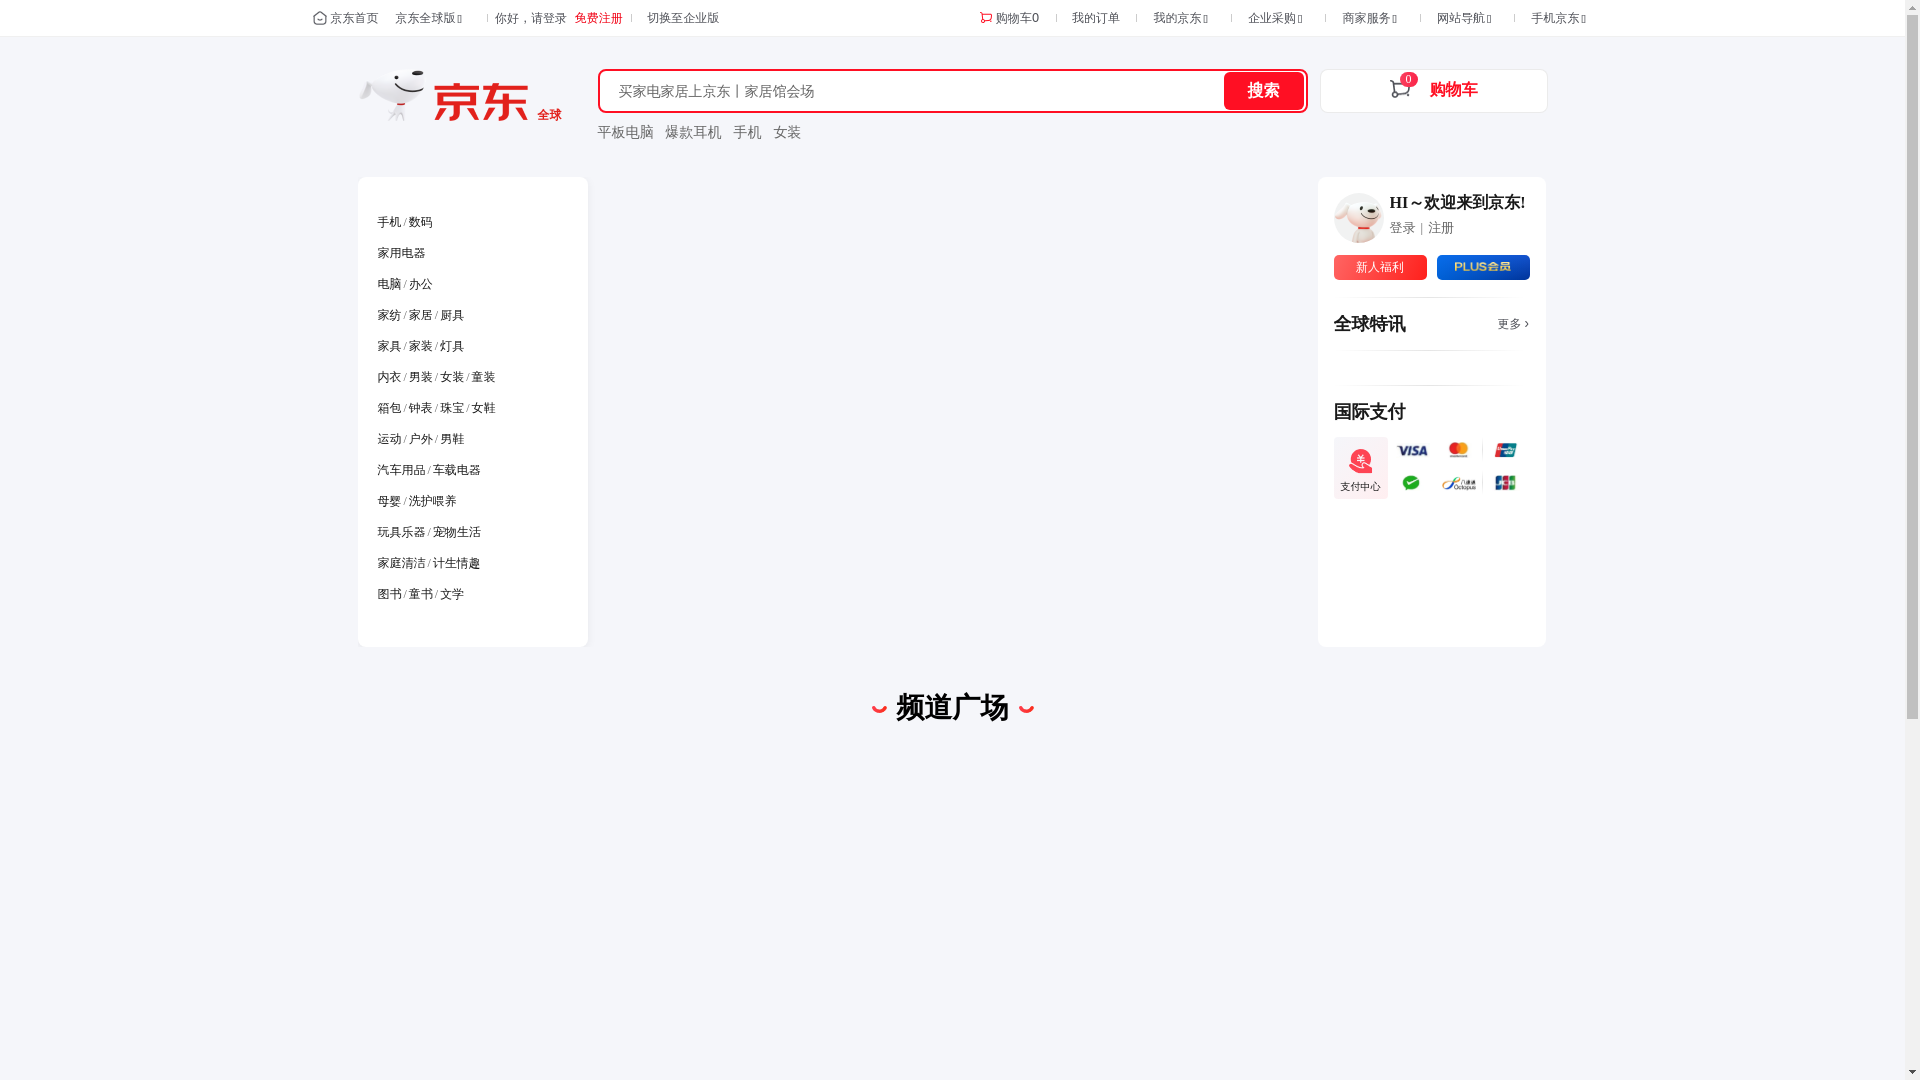Click the Joy dog avatar
Viewport: 1920px width, 1080px height.
[x=1358, y=218]
